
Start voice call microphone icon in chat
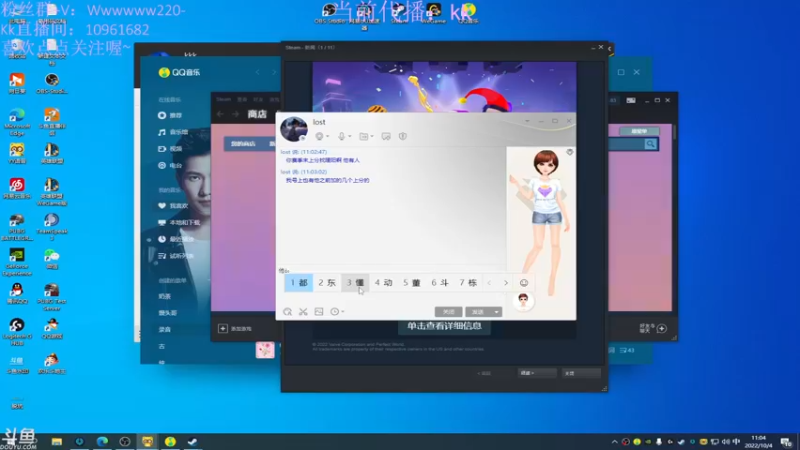coord(341,136)
